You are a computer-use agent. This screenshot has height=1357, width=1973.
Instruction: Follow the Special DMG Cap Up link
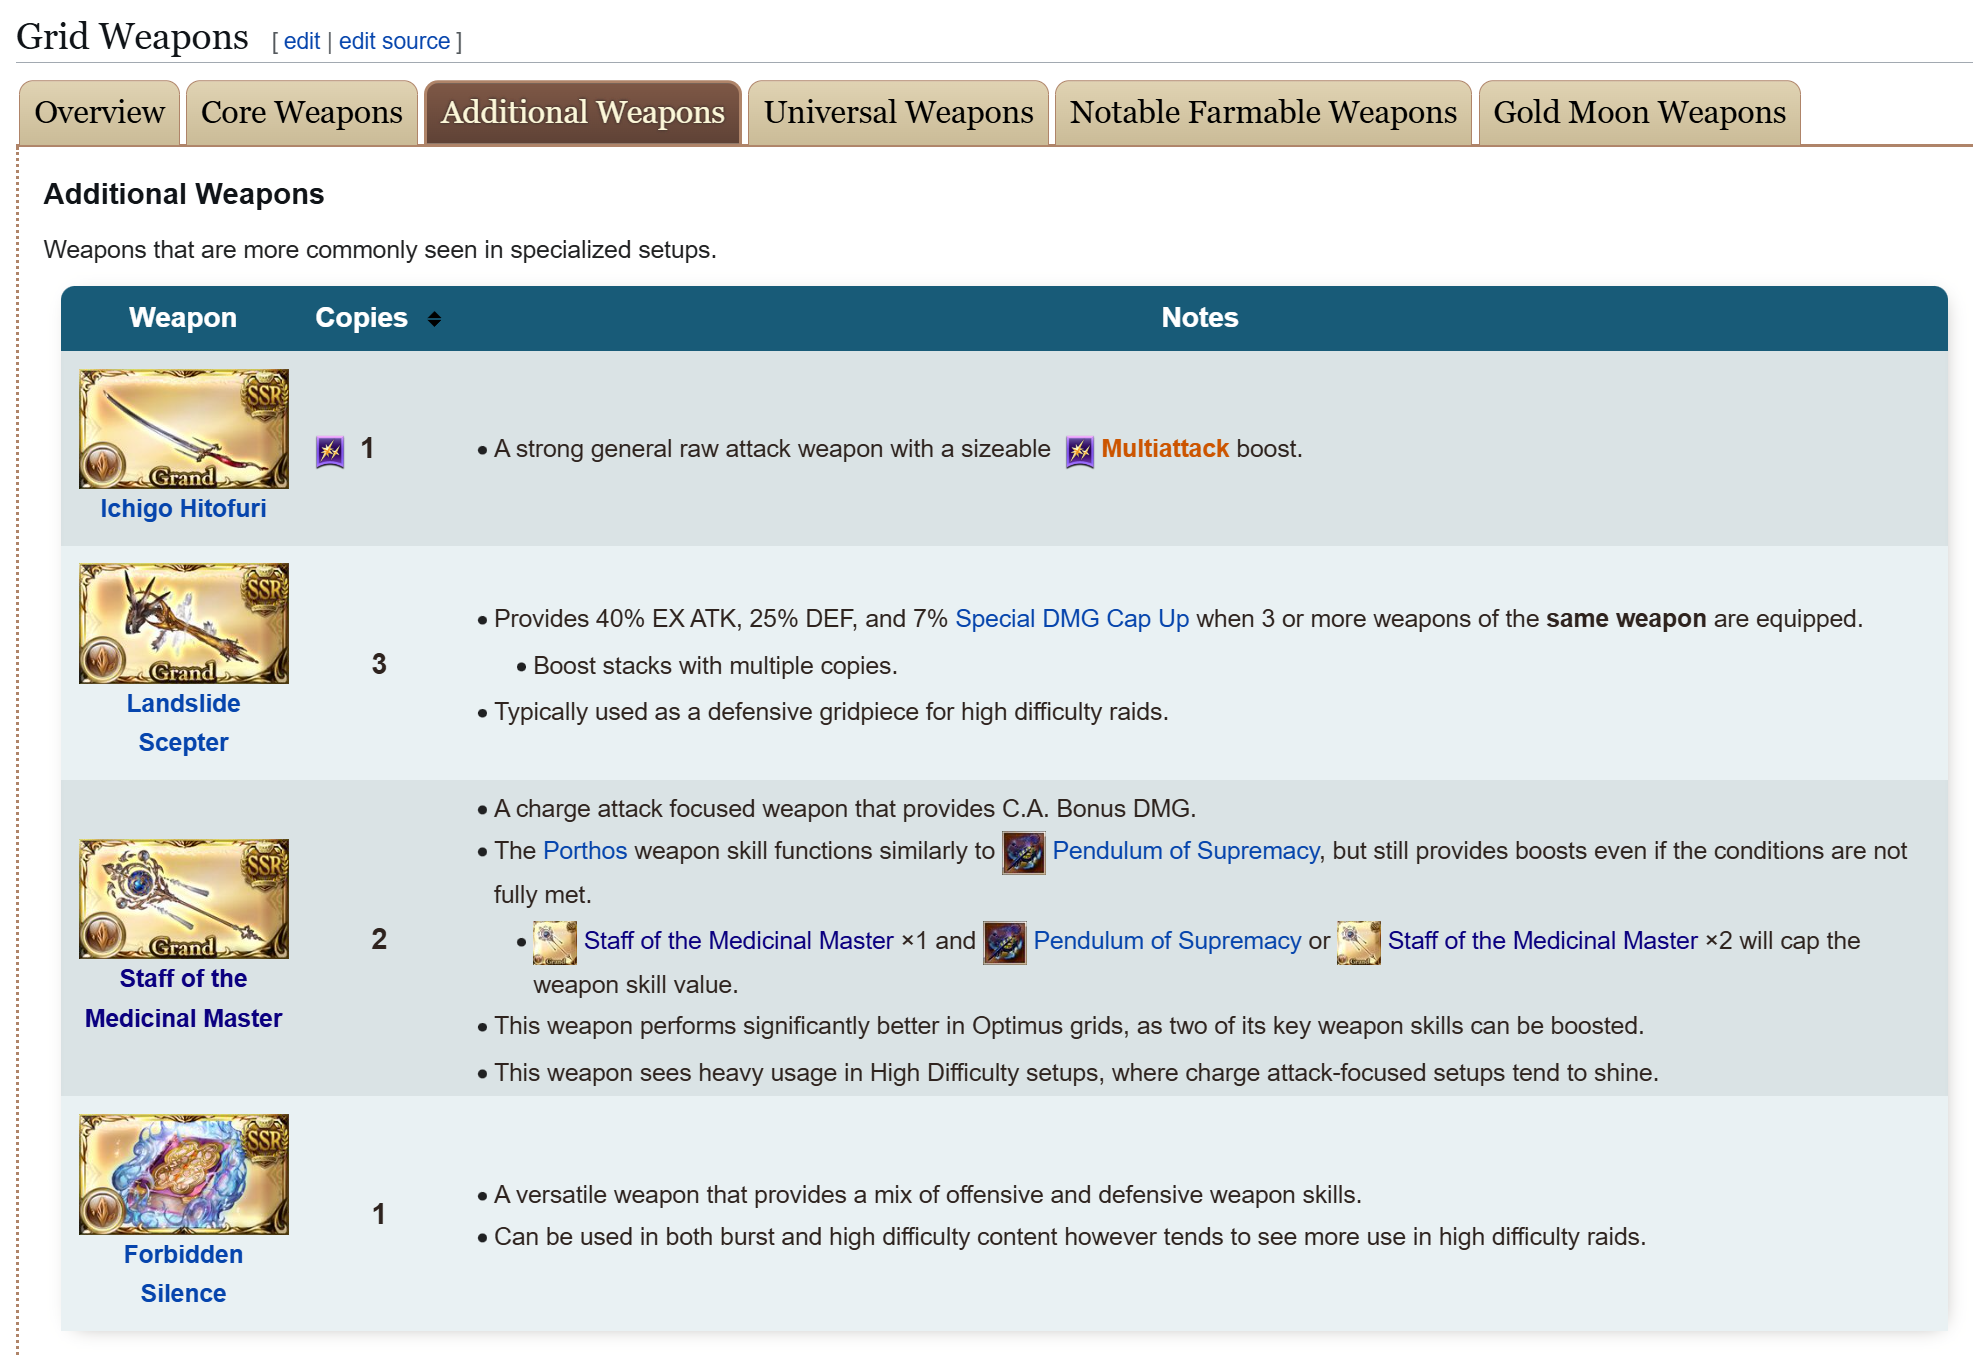(x=1071, y=619)
